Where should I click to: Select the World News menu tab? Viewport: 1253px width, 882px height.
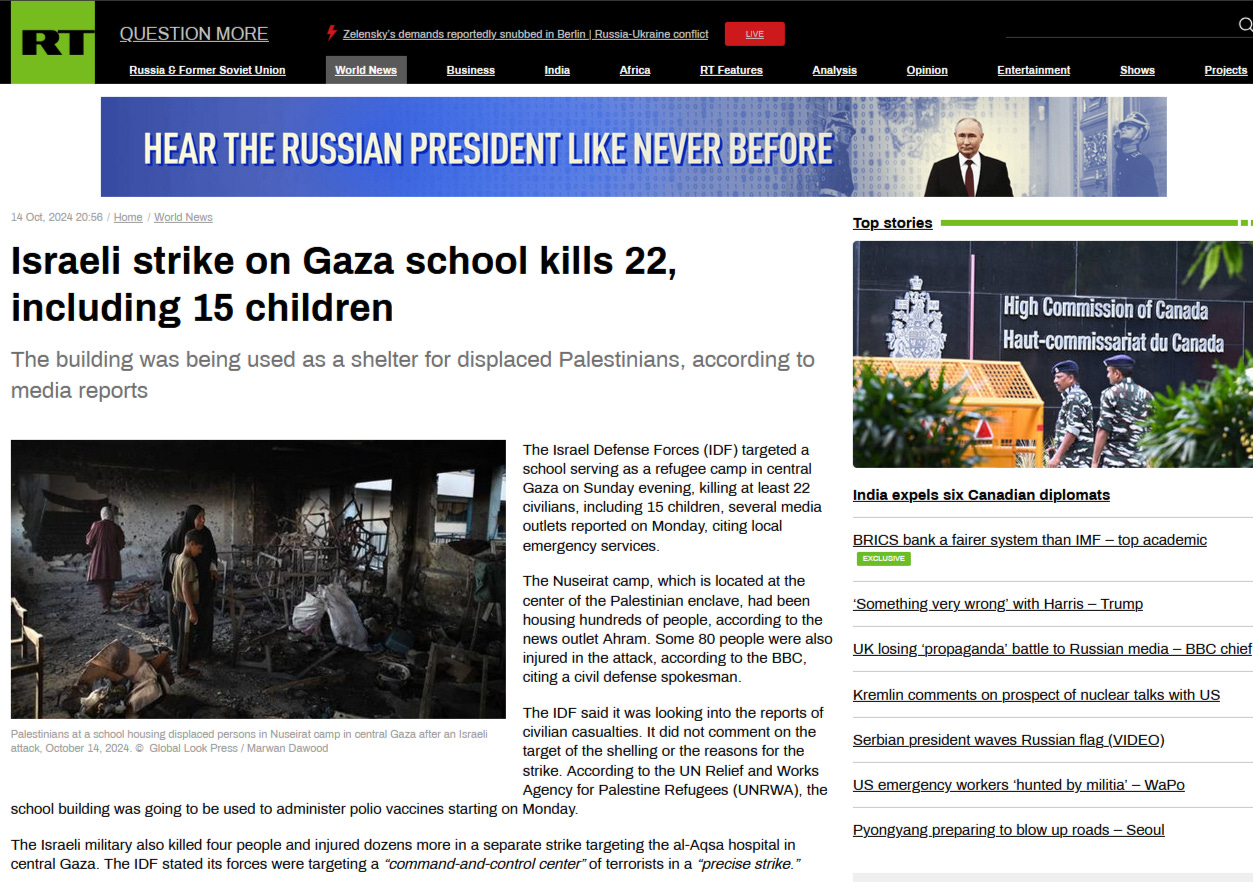(x=366, y=70)
